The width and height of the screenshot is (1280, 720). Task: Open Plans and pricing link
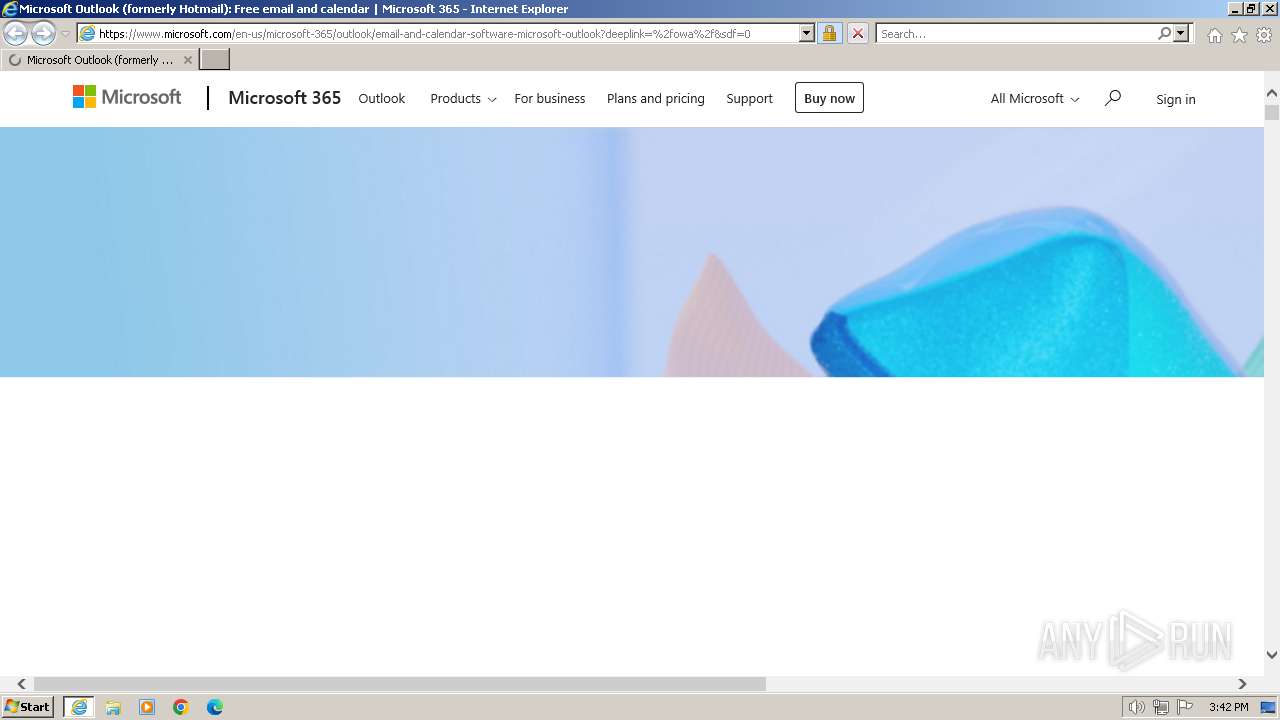tap(656, 98)
